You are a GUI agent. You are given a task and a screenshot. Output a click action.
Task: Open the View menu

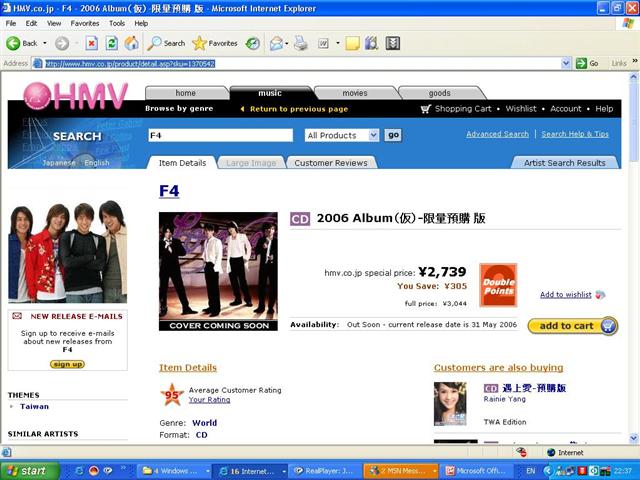click(x=54, y=23)
